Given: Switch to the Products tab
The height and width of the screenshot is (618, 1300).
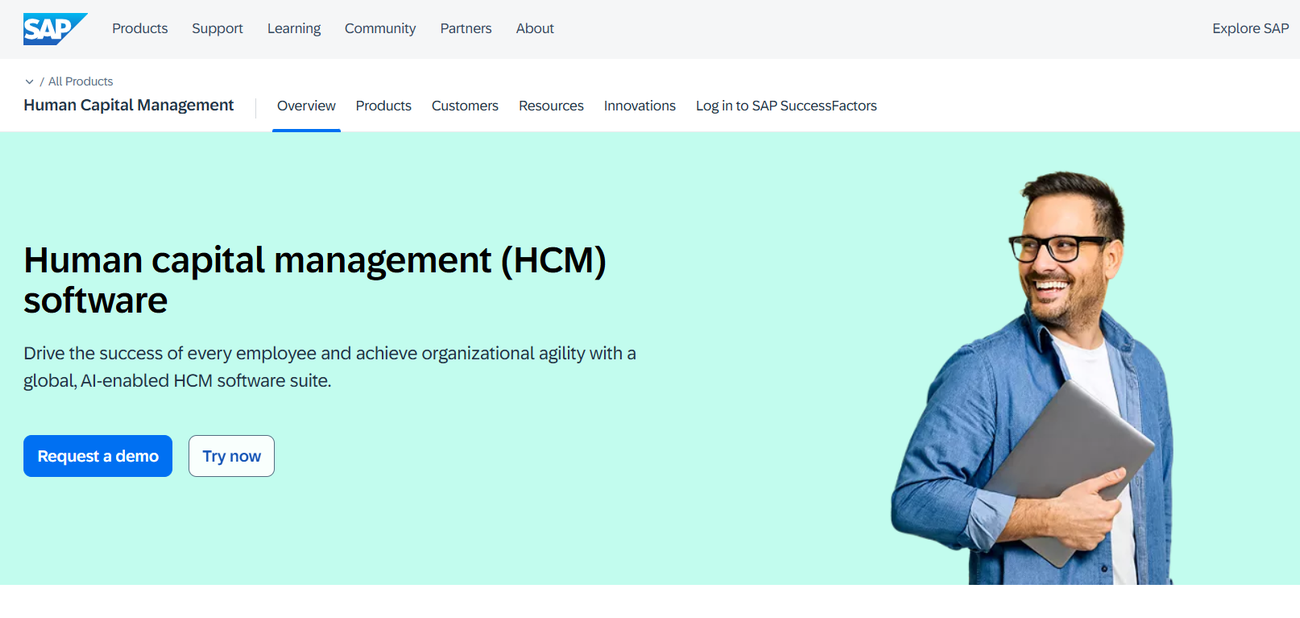Looking at the screenshot, I should (x=383, y=105).
